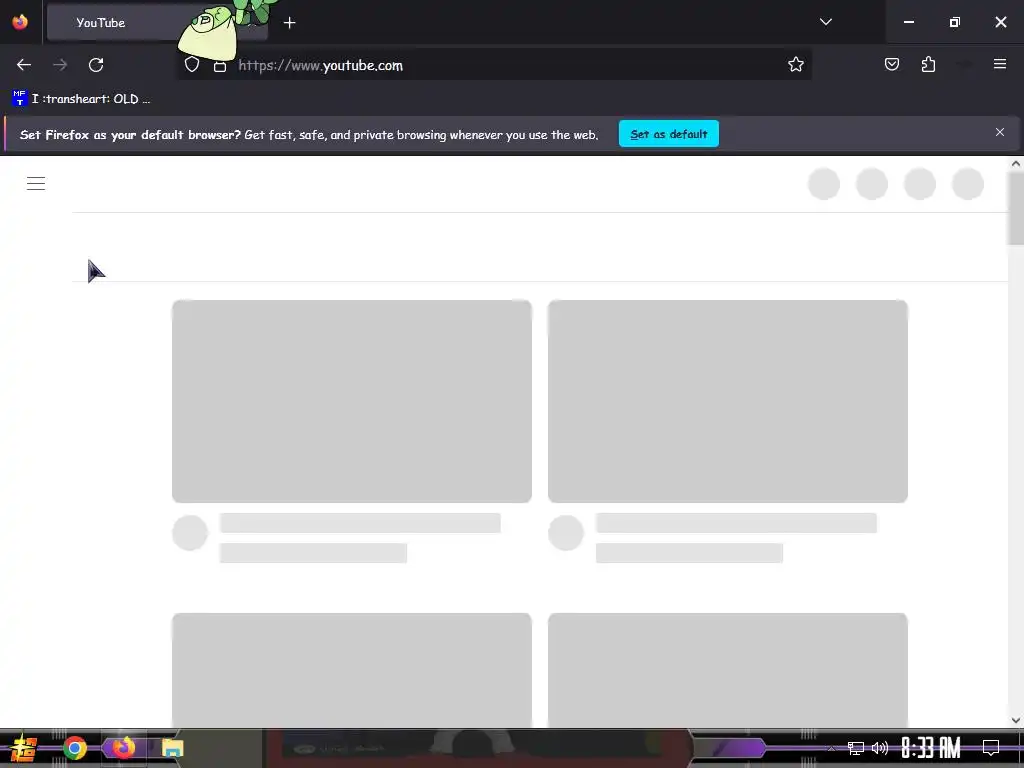The height and width of the screenshot is (768, 1024).
Task: Click the bottom-left placeholder video thumbnail
Action: click(352, 670)
